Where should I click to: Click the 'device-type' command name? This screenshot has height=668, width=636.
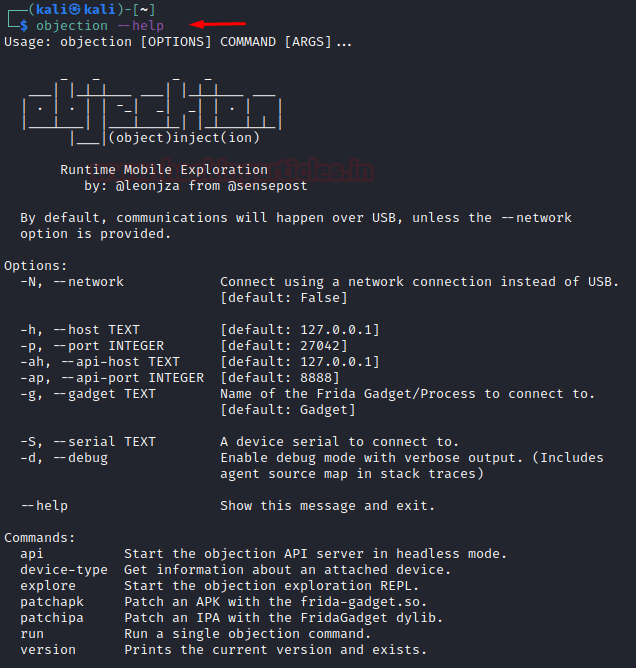coord(64,570)
